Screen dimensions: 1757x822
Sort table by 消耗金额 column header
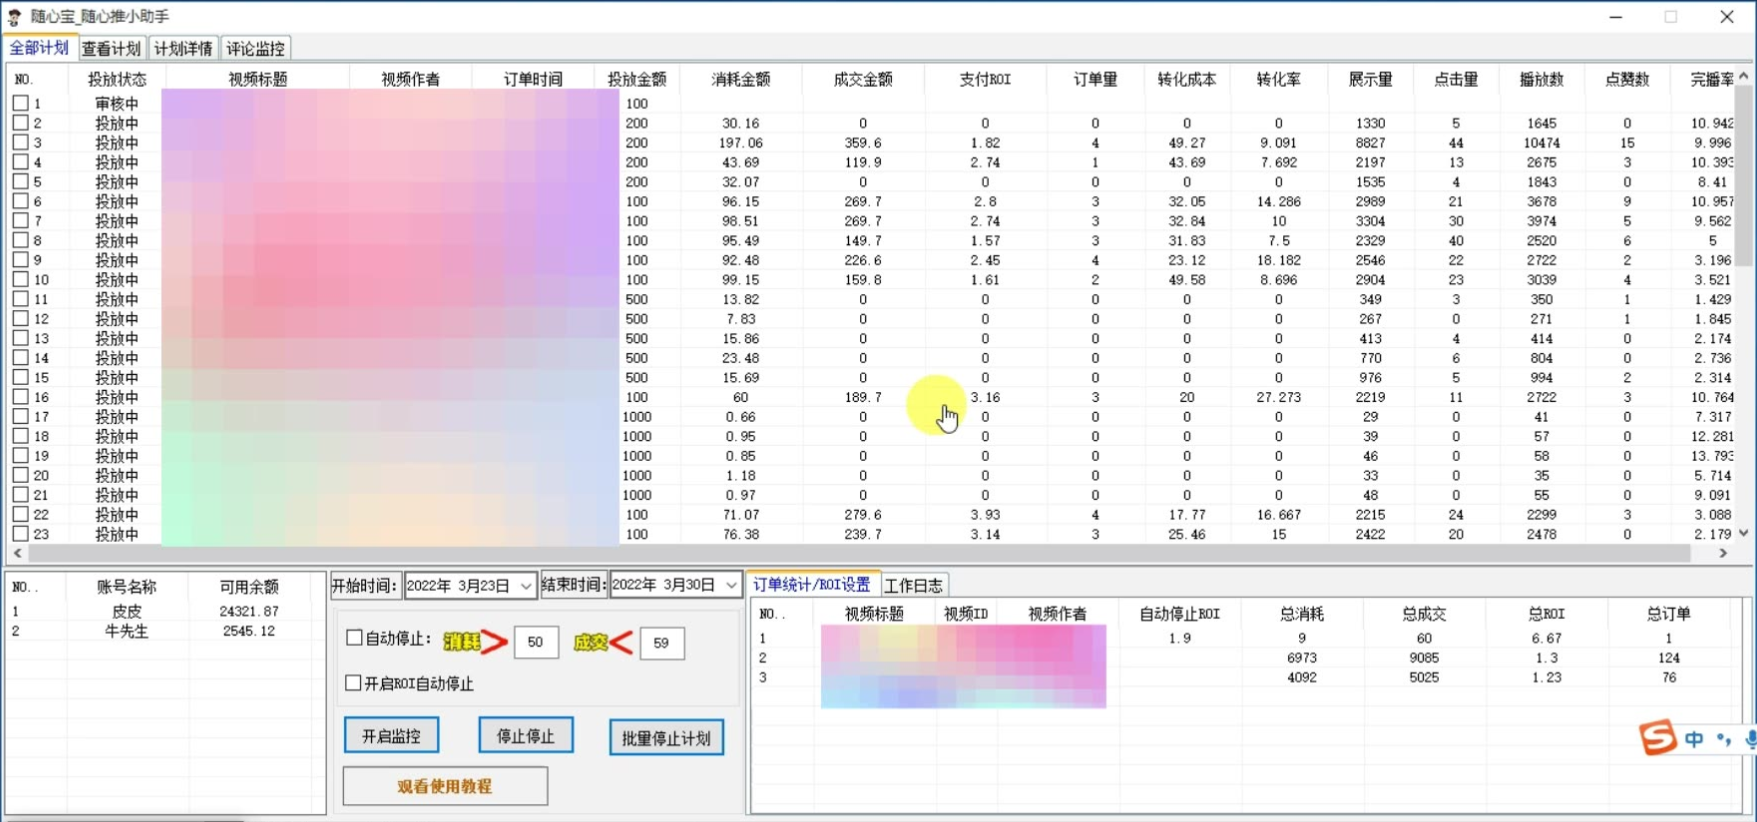(x=741, y=79)
